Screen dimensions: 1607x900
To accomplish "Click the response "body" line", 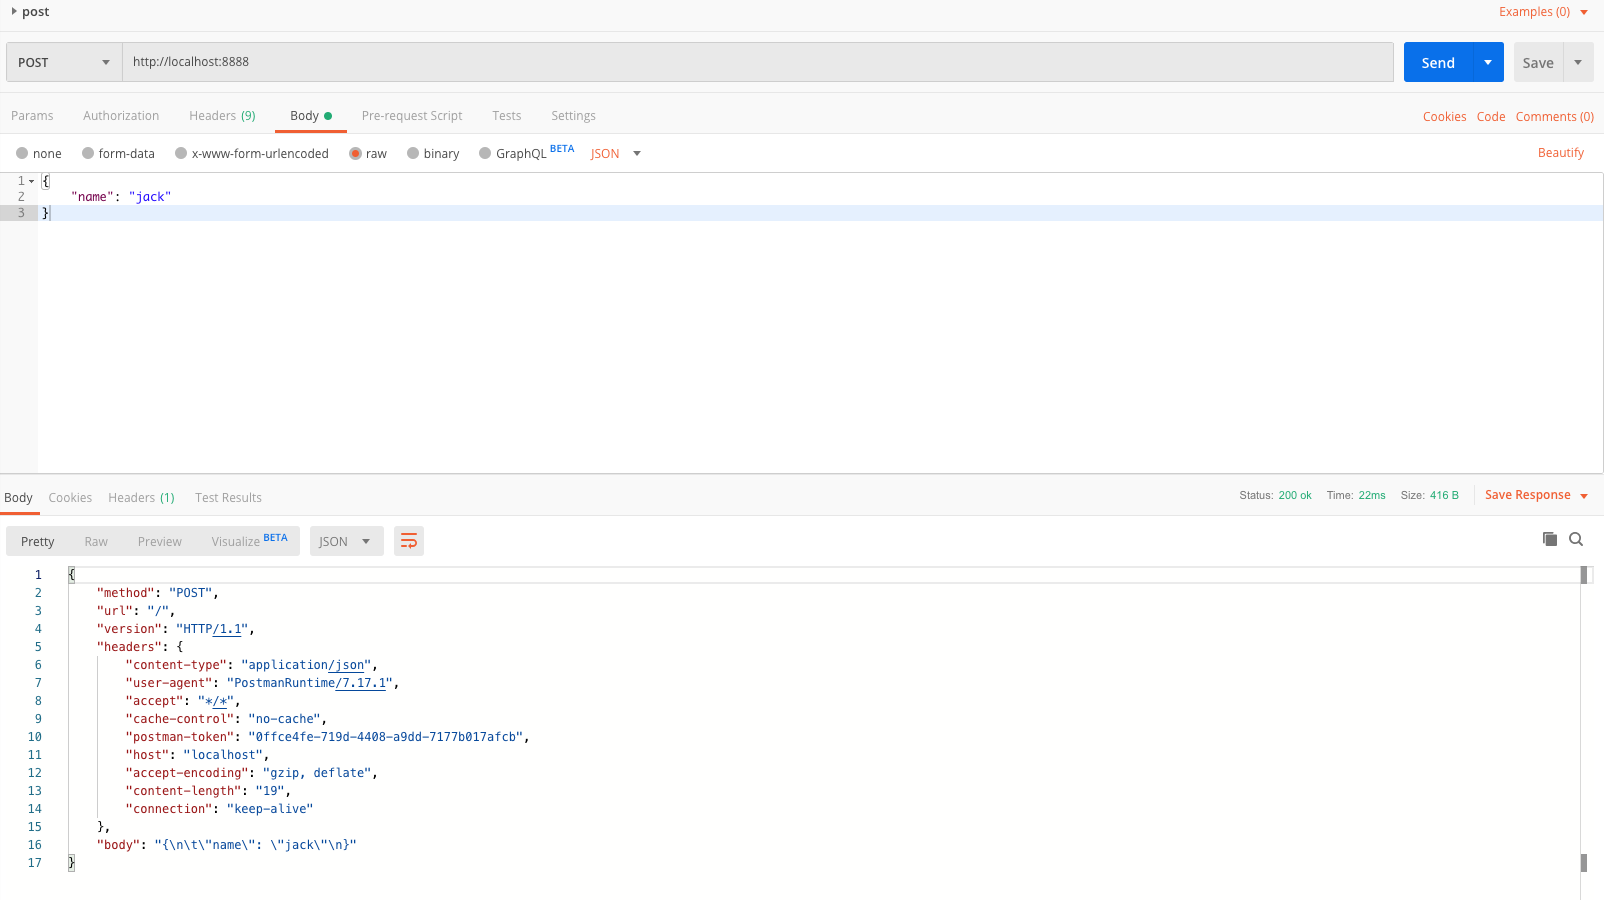I will point(226,845).
